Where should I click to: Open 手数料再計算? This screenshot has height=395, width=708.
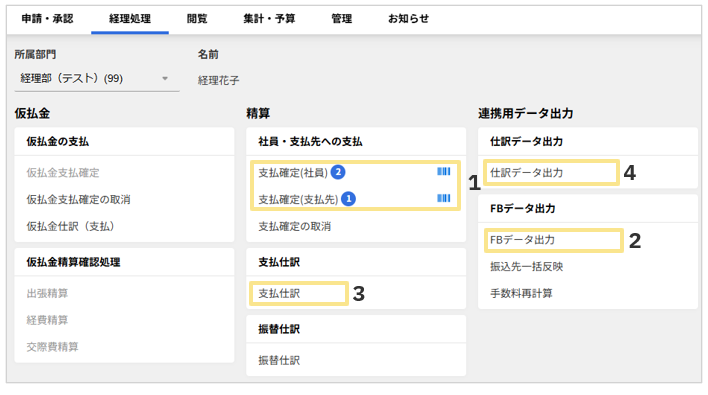pos(521,293)
